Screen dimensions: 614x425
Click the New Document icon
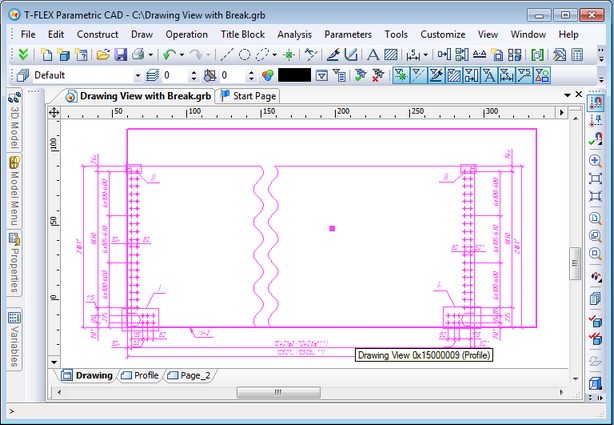47,54
